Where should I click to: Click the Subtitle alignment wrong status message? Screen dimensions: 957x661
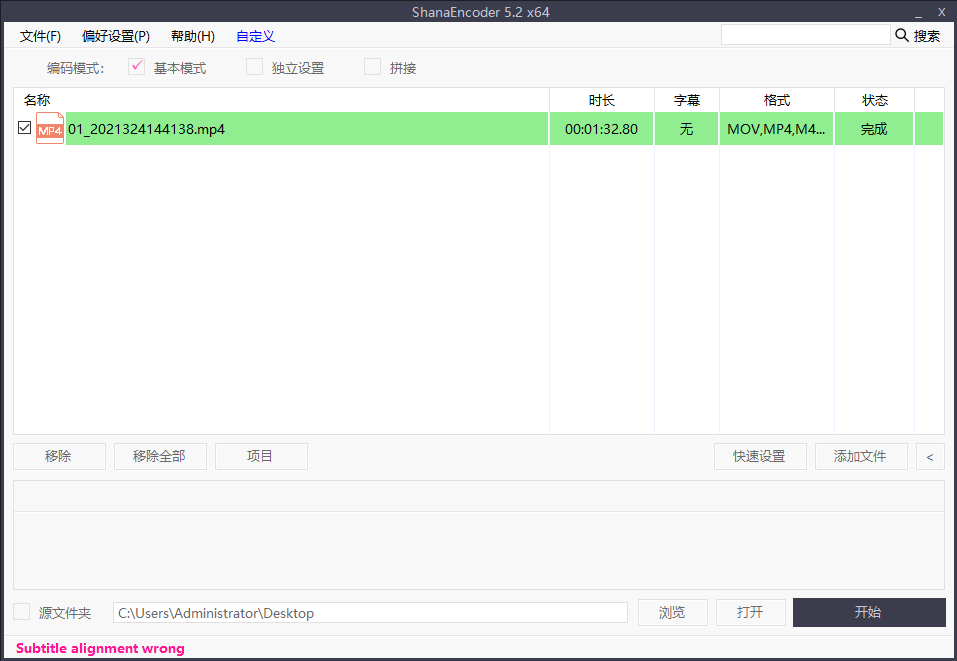[100, 648]
